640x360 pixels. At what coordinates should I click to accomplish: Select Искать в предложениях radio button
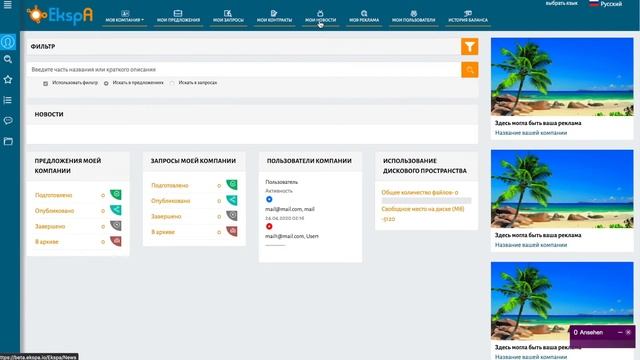click(106, 83)
